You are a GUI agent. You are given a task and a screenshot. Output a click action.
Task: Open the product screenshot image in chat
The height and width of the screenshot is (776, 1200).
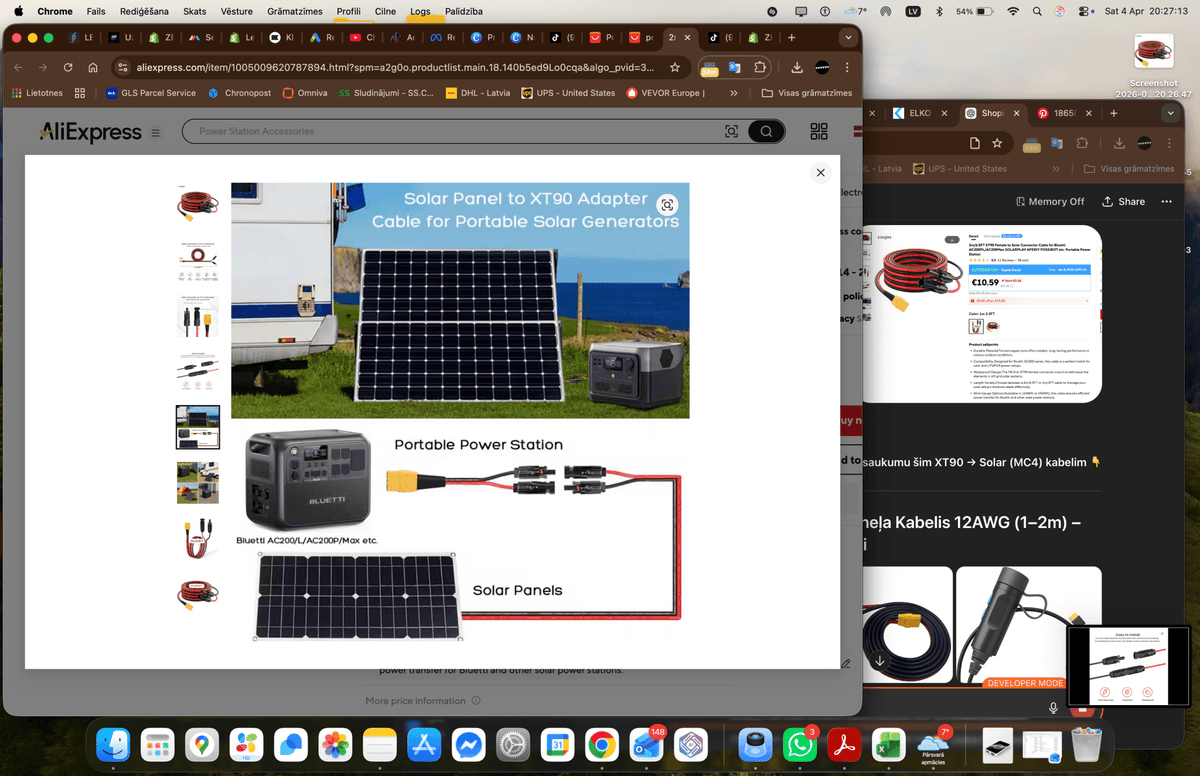(x=982, y=314)
